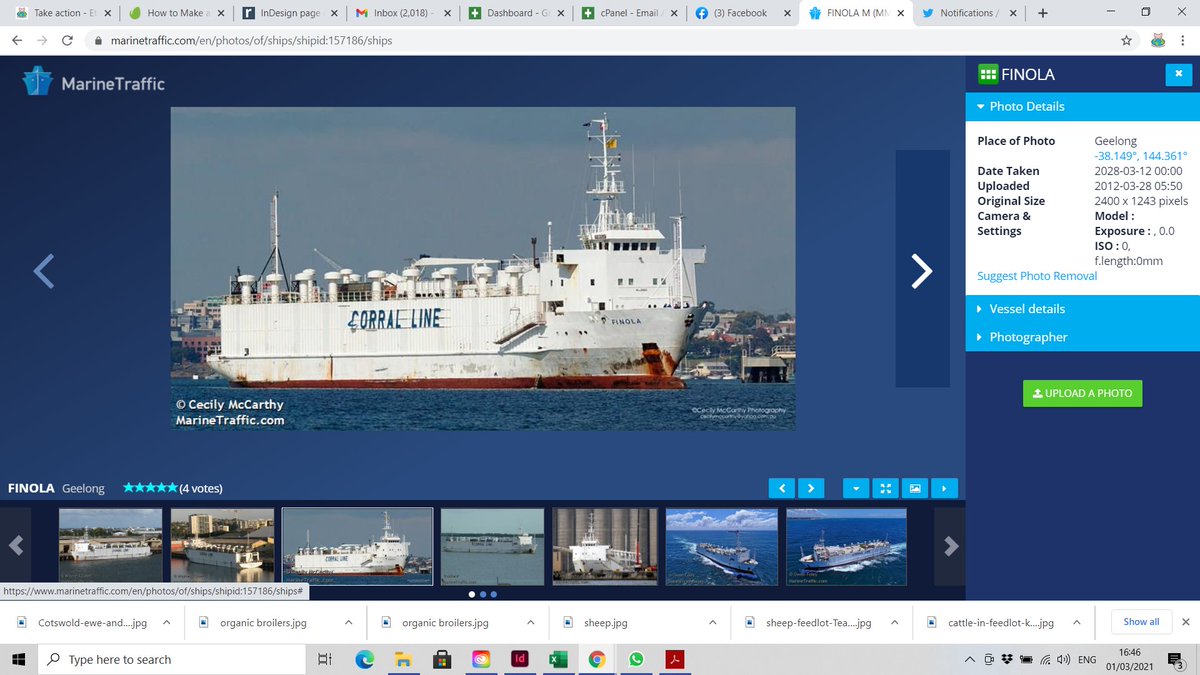Open the fourth thumbnail of distant grey ship
This screenshot has width=1200, height=675.
pyautogui.click(x=492, y=546)
